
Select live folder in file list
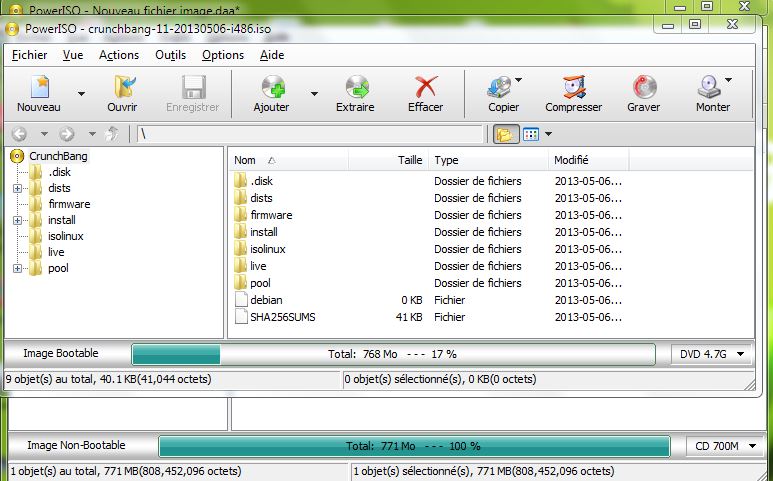click(x=258, y=266)
